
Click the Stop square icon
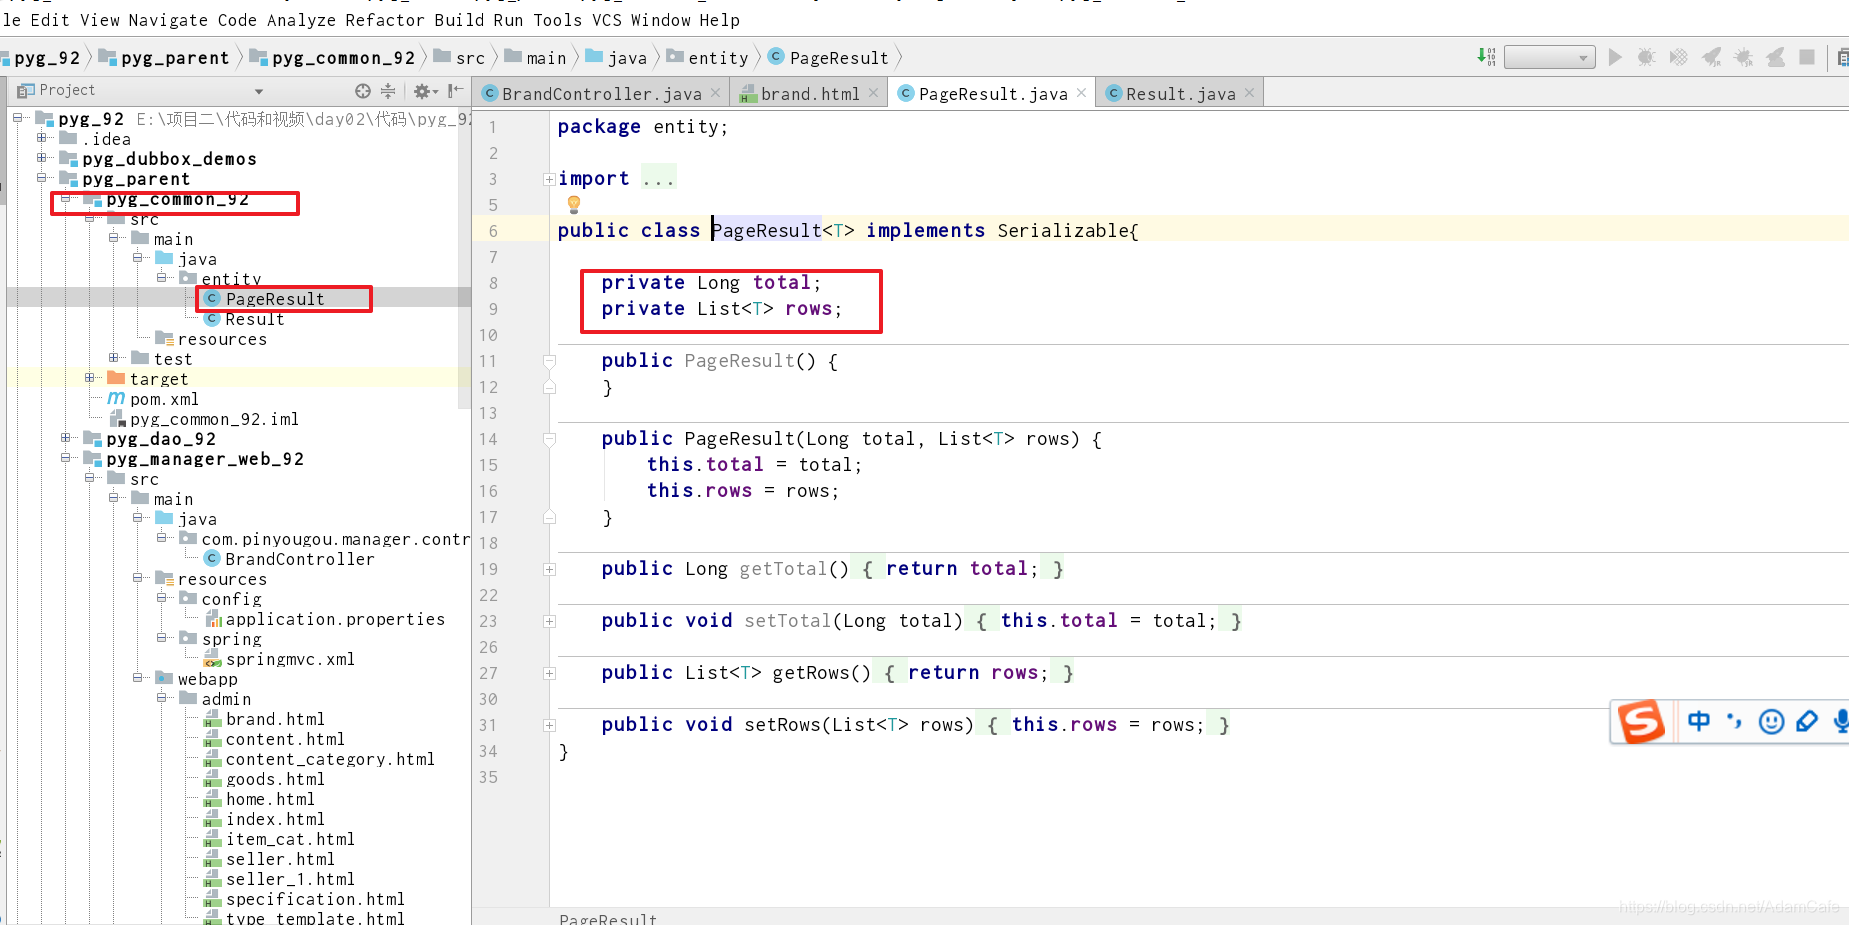tap(1807, 57)
